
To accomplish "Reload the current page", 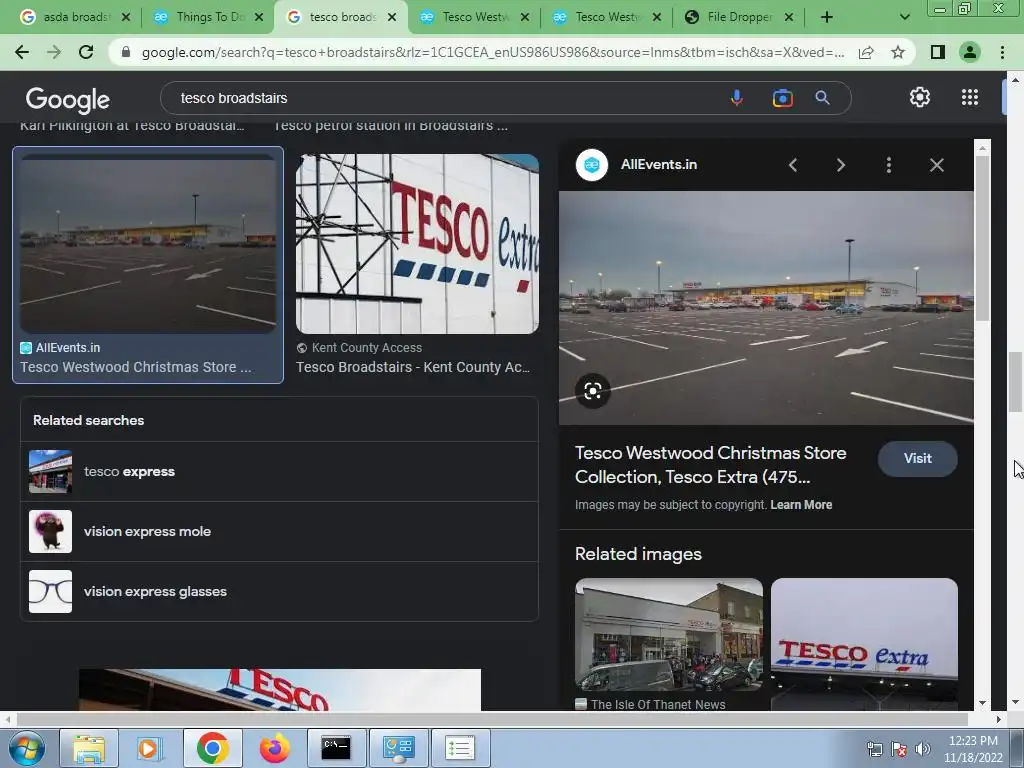I will pyautogui.click(x=86, y=52).
